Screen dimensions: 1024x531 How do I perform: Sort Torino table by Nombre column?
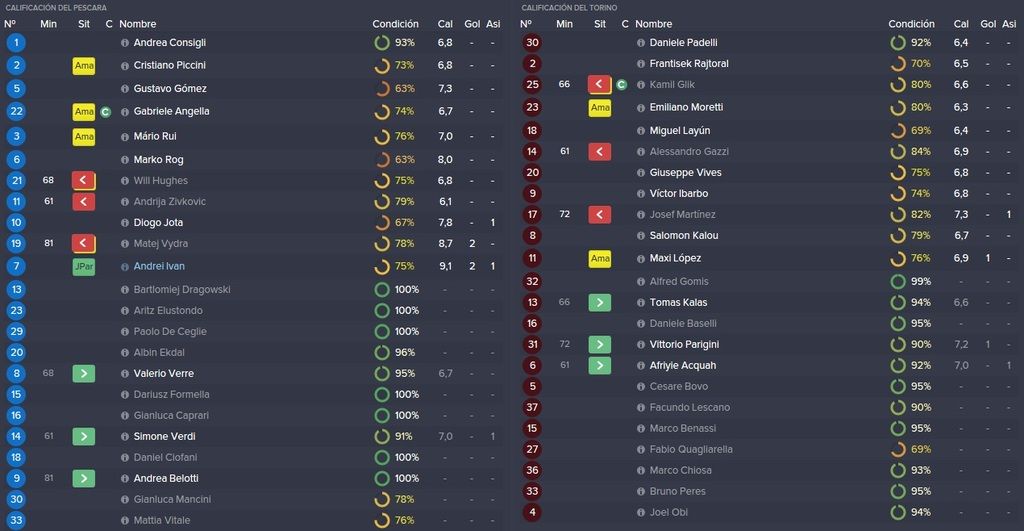click(653, 24)
